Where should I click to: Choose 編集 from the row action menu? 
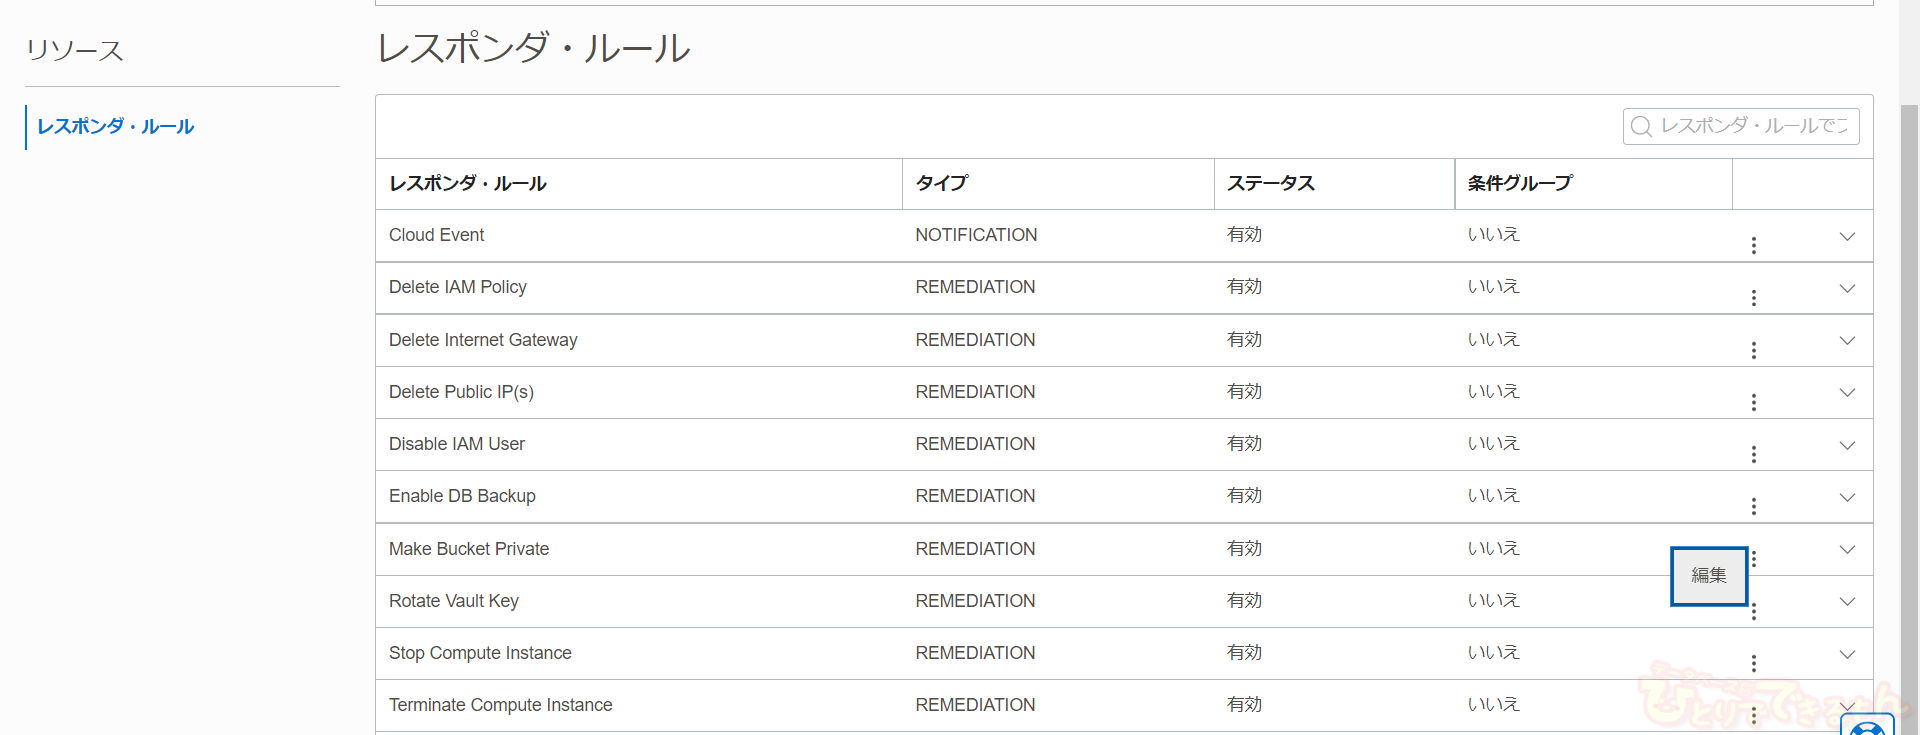point(1709,576)
